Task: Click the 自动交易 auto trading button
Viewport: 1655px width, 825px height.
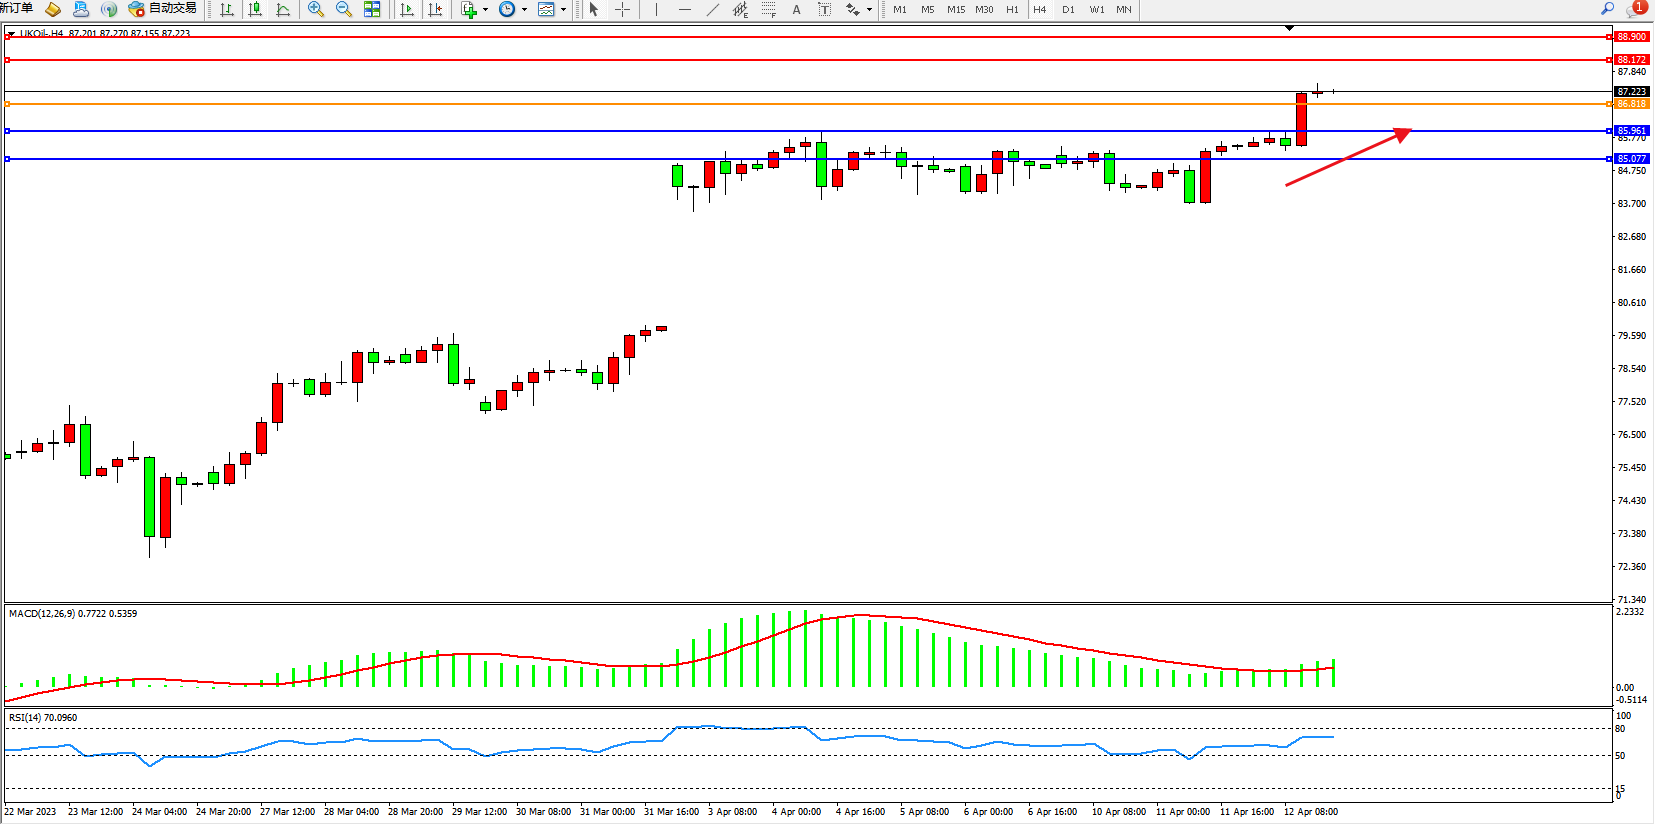Action: (x=162, y=9)
